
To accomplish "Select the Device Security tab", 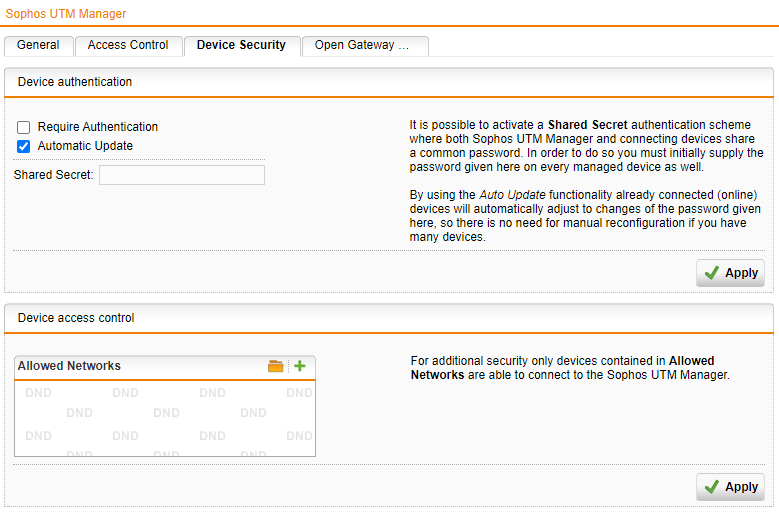I will 241,45.
